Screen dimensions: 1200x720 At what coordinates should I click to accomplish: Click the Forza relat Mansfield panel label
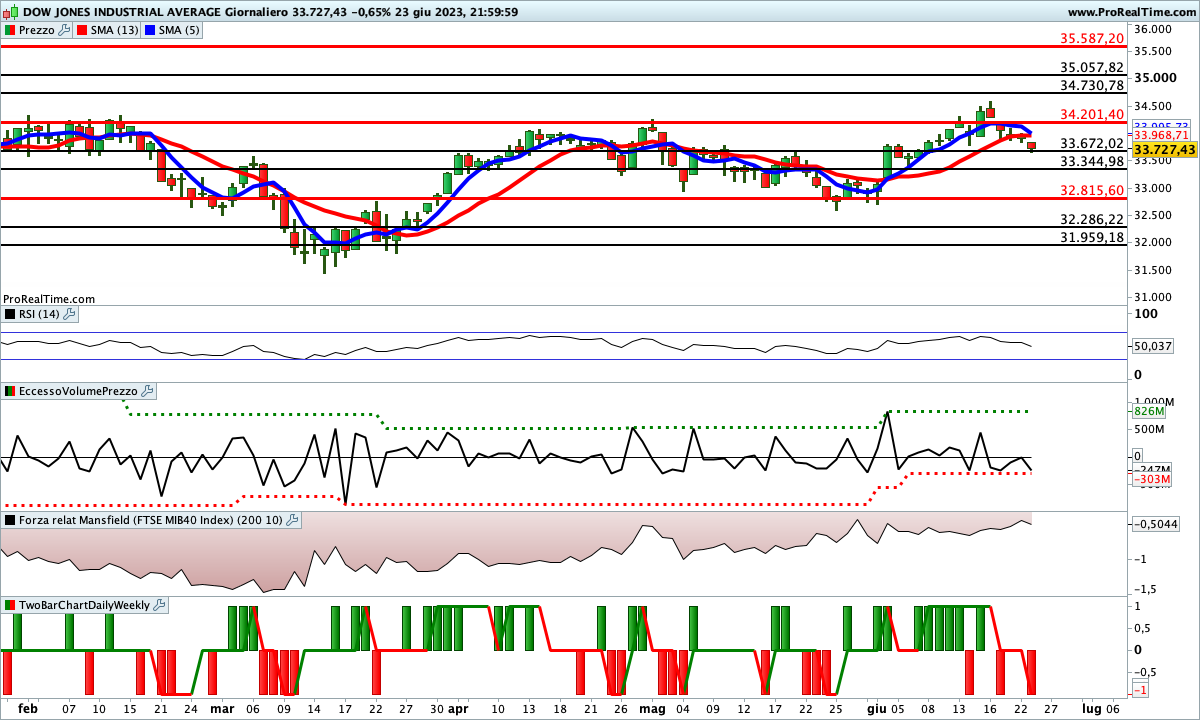coord(150,520)
